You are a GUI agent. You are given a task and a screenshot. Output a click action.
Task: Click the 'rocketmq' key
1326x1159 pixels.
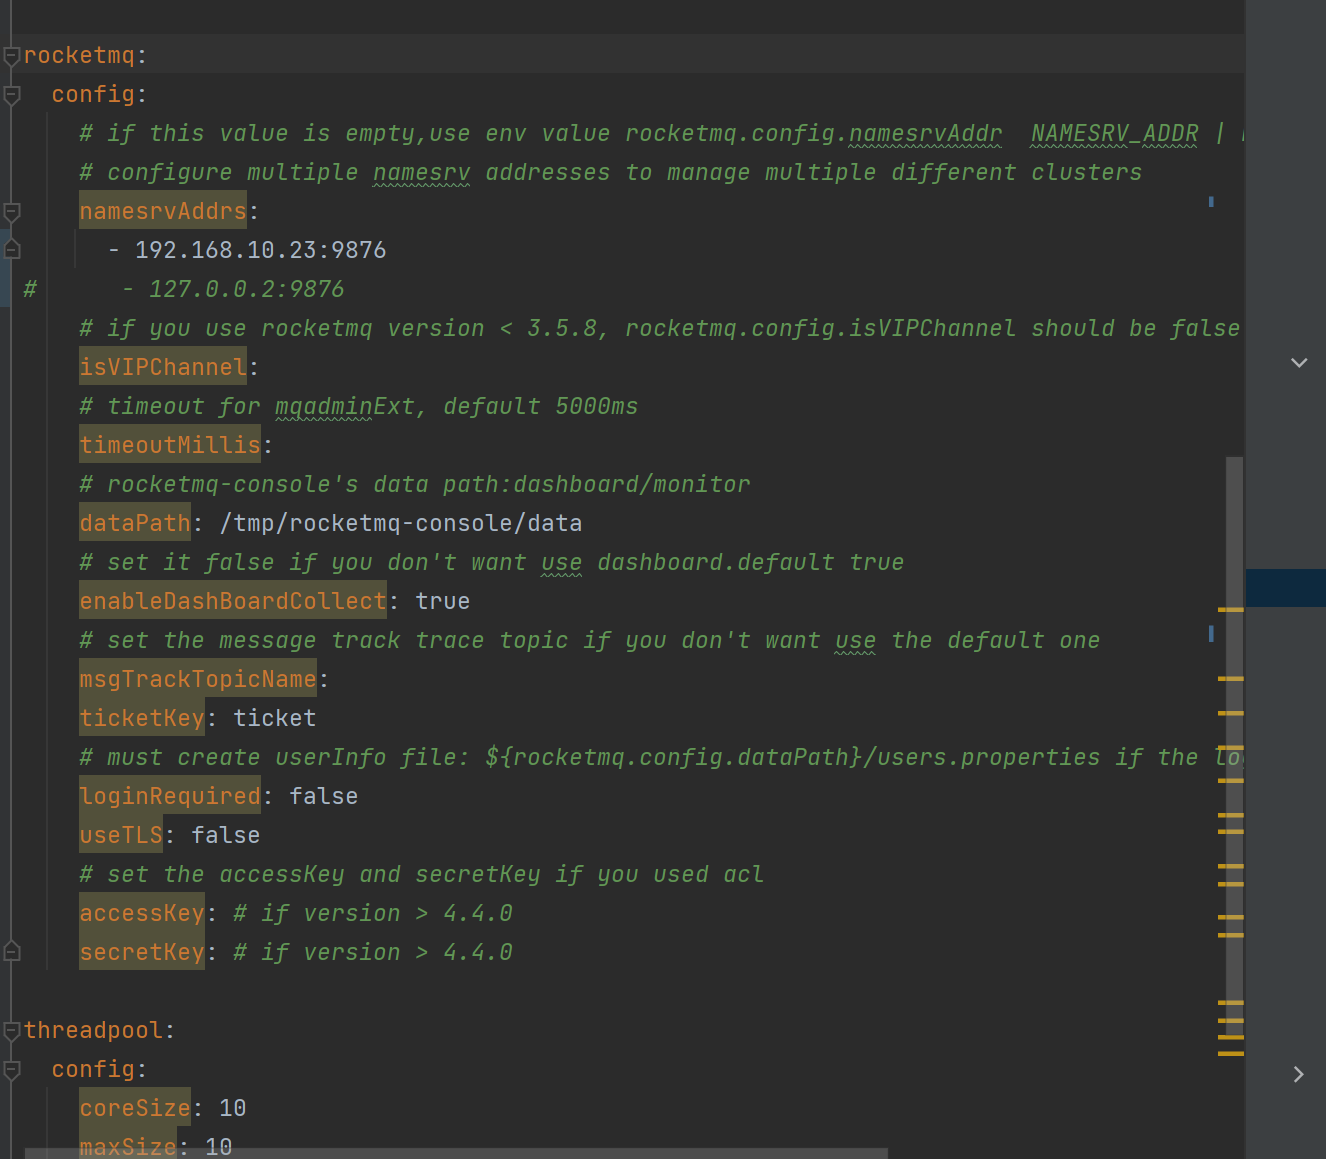[79, 56]
